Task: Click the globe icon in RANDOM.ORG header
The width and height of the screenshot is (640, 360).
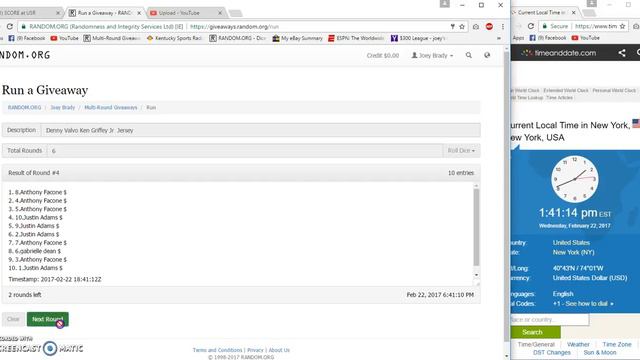Action: [x=487, y=55]
